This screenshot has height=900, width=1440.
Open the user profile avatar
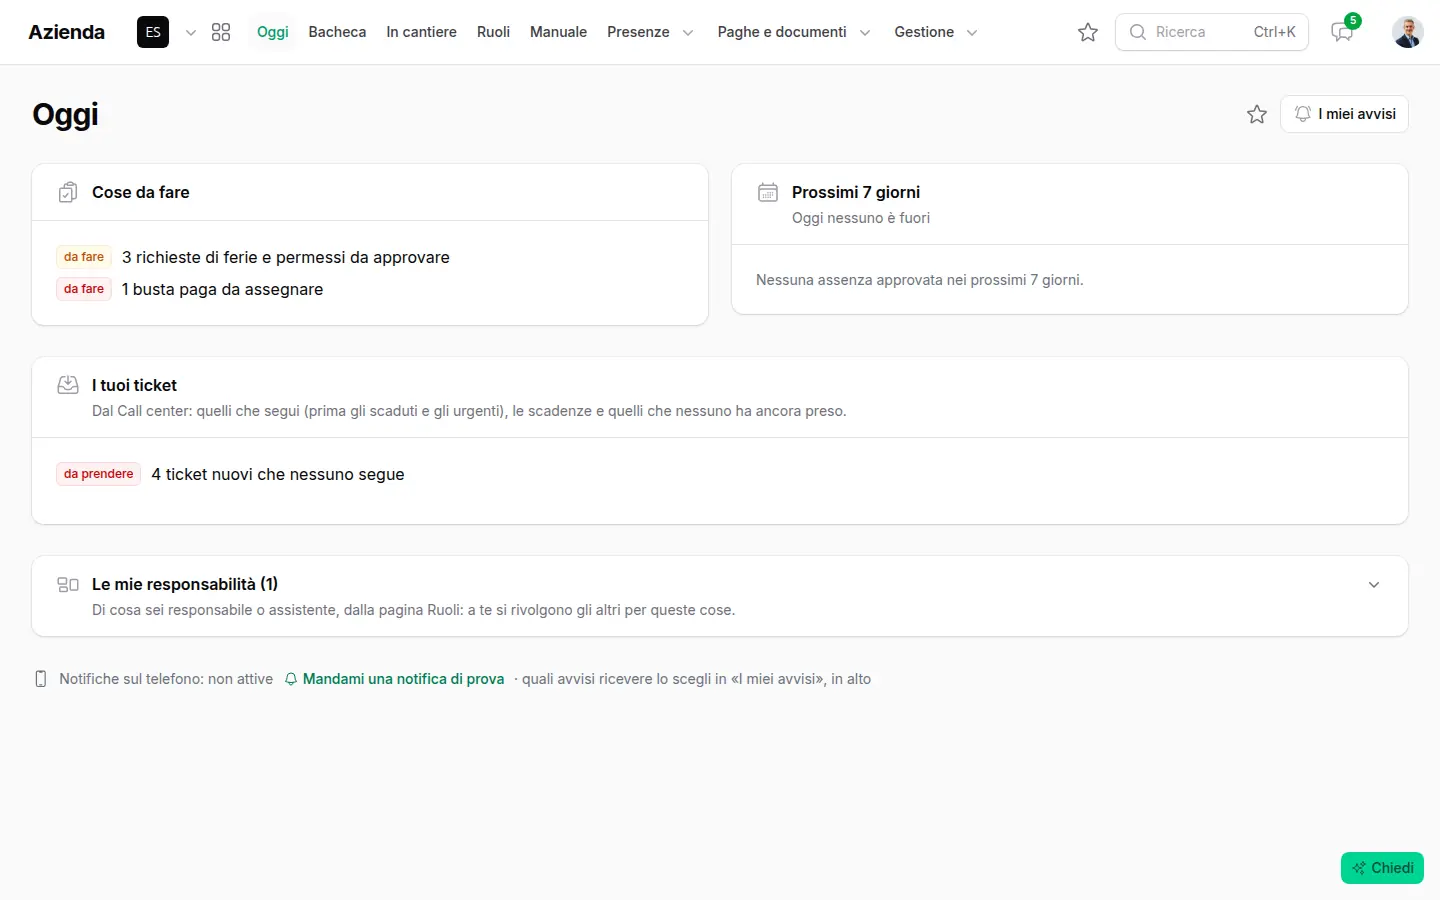(1408, 32)
